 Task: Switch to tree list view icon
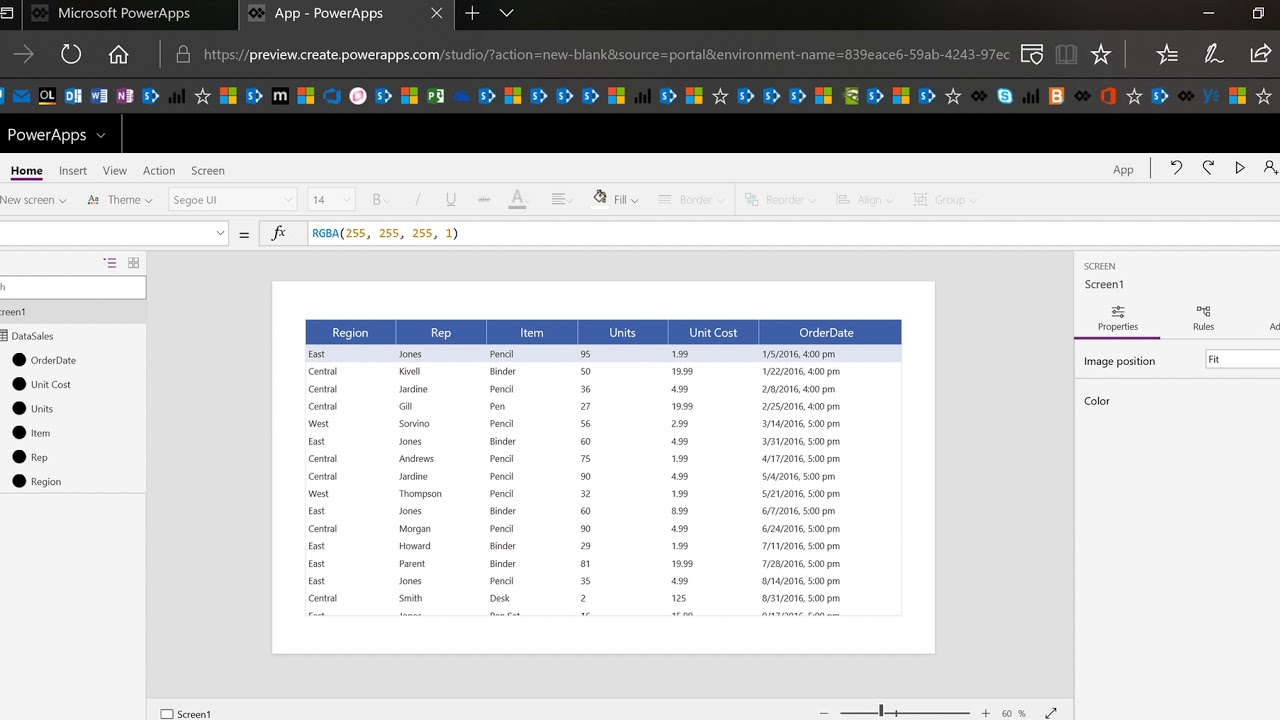(x=110, y=263)
